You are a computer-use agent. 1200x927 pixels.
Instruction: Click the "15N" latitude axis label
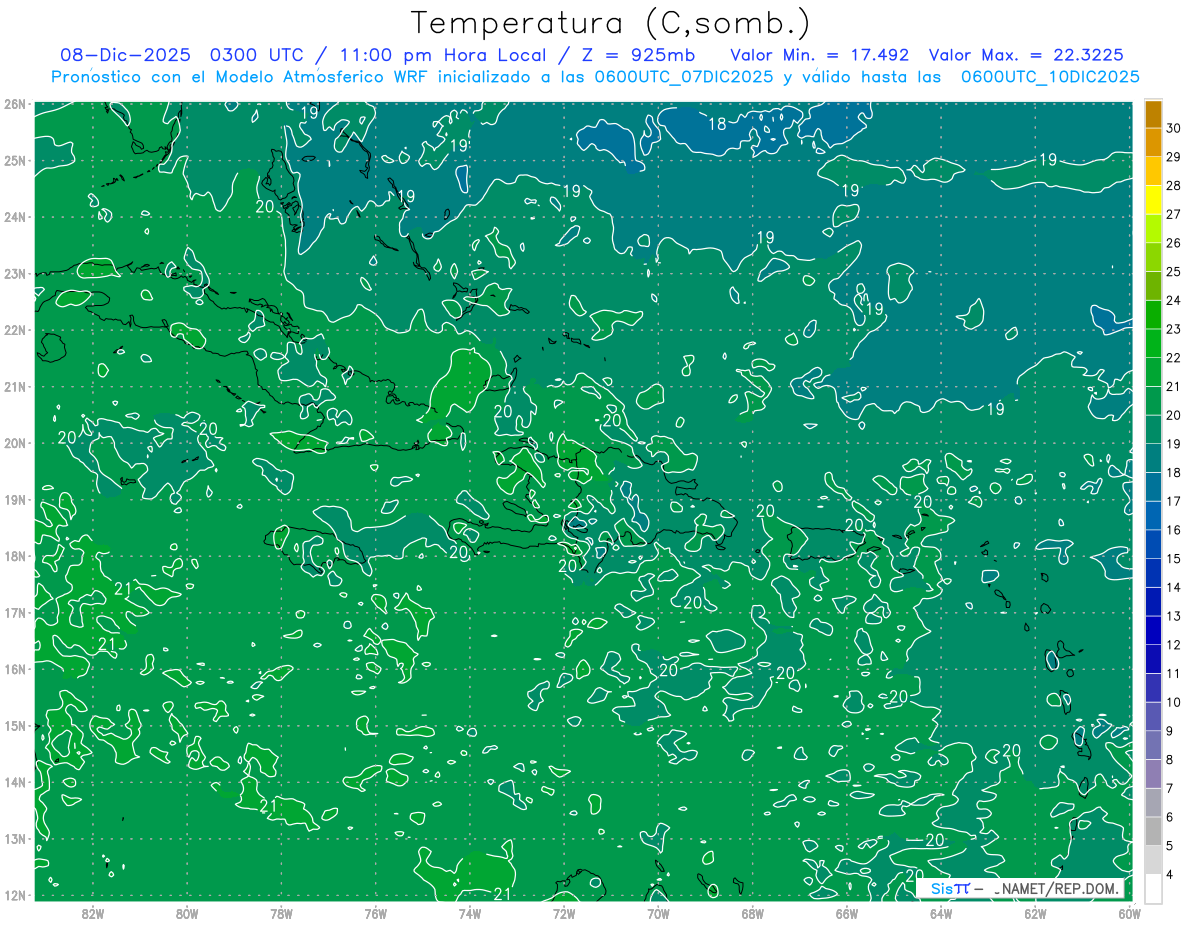coord(14,725)
